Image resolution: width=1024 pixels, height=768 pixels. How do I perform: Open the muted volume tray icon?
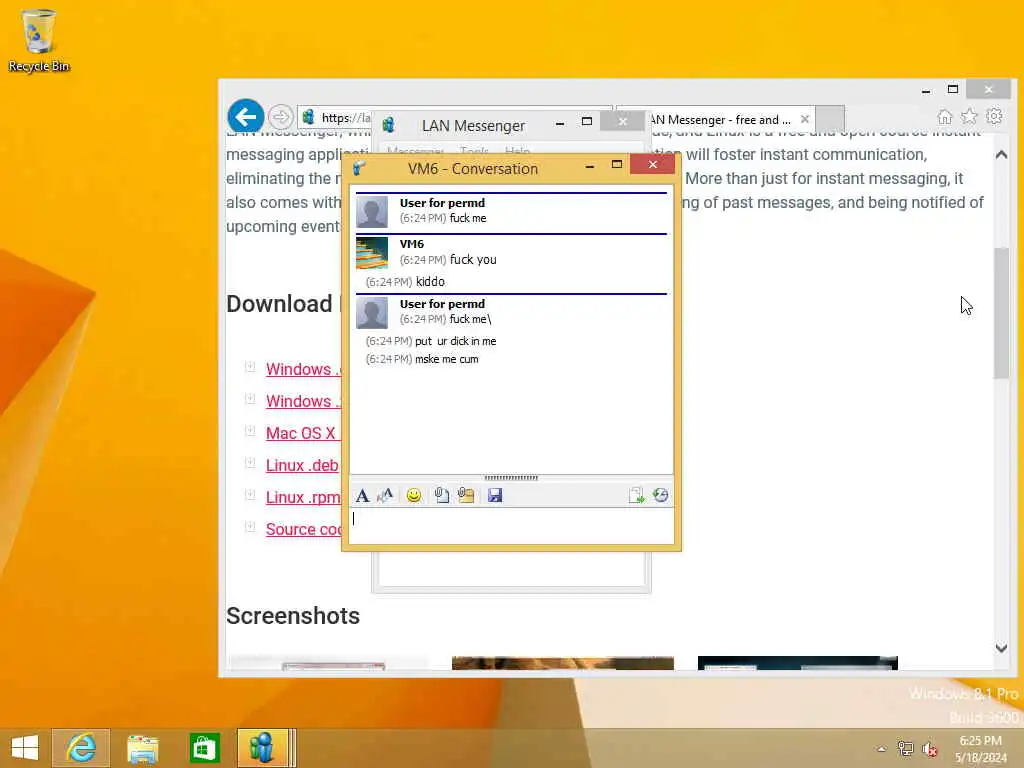point(929,749)
